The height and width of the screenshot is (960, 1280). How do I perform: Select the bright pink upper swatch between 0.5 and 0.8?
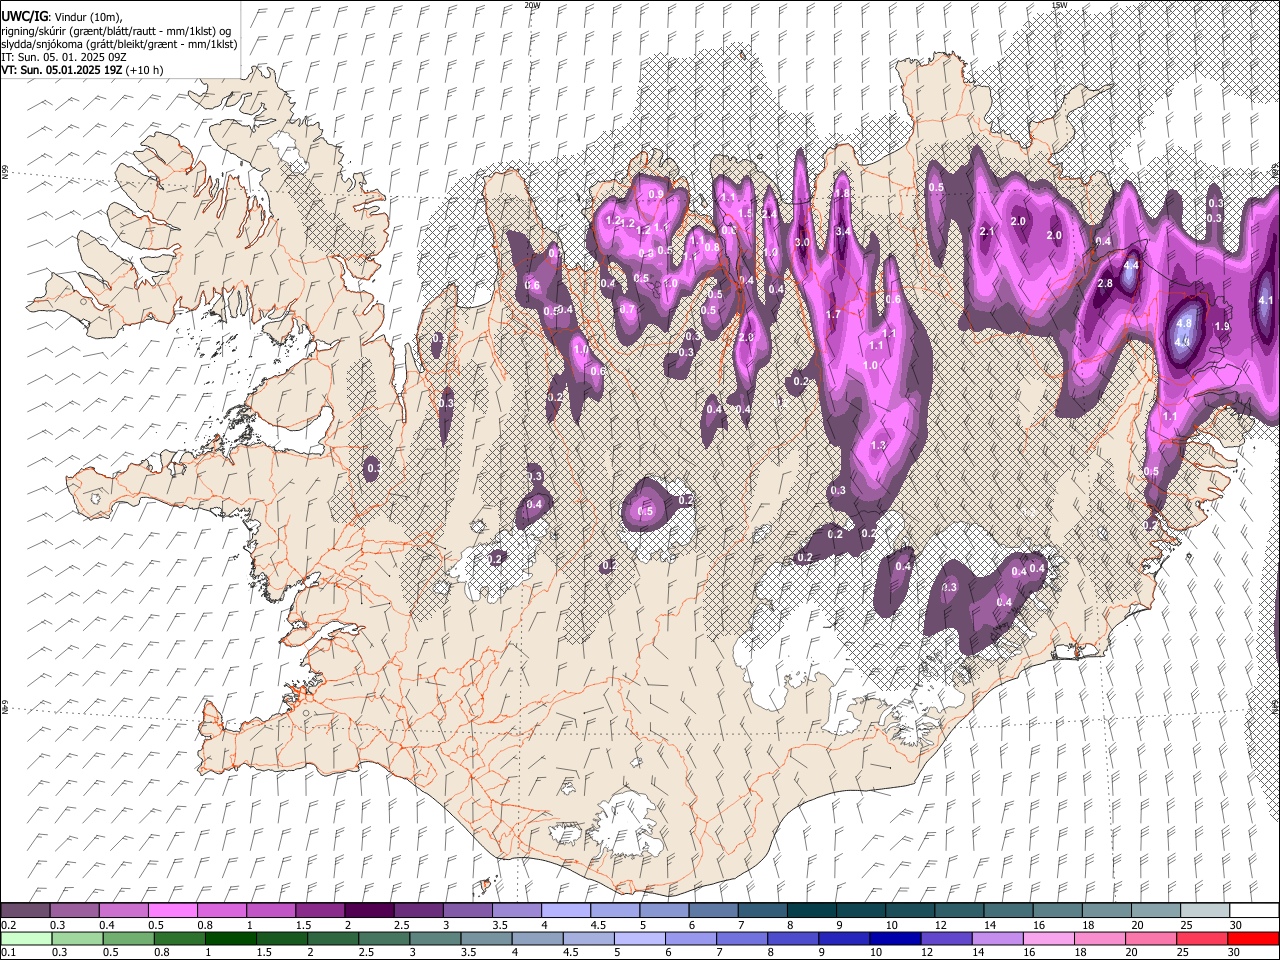tap(172, 911)
